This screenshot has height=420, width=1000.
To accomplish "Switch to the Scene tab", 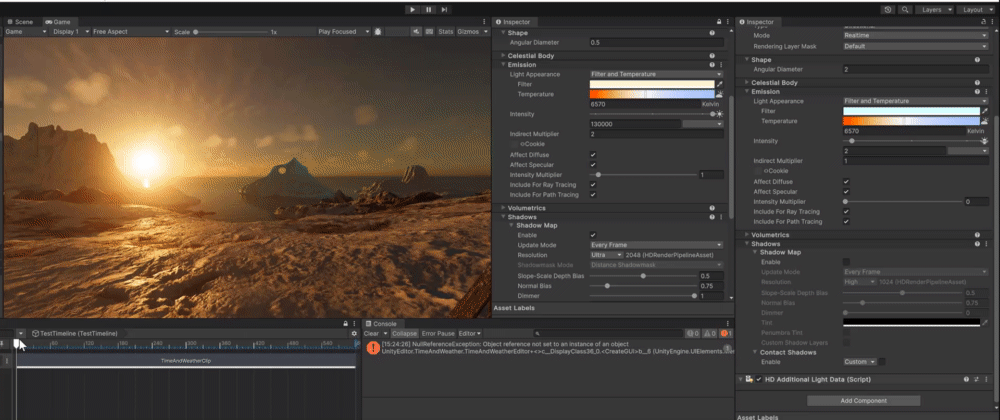I will [x=22, y=21].
